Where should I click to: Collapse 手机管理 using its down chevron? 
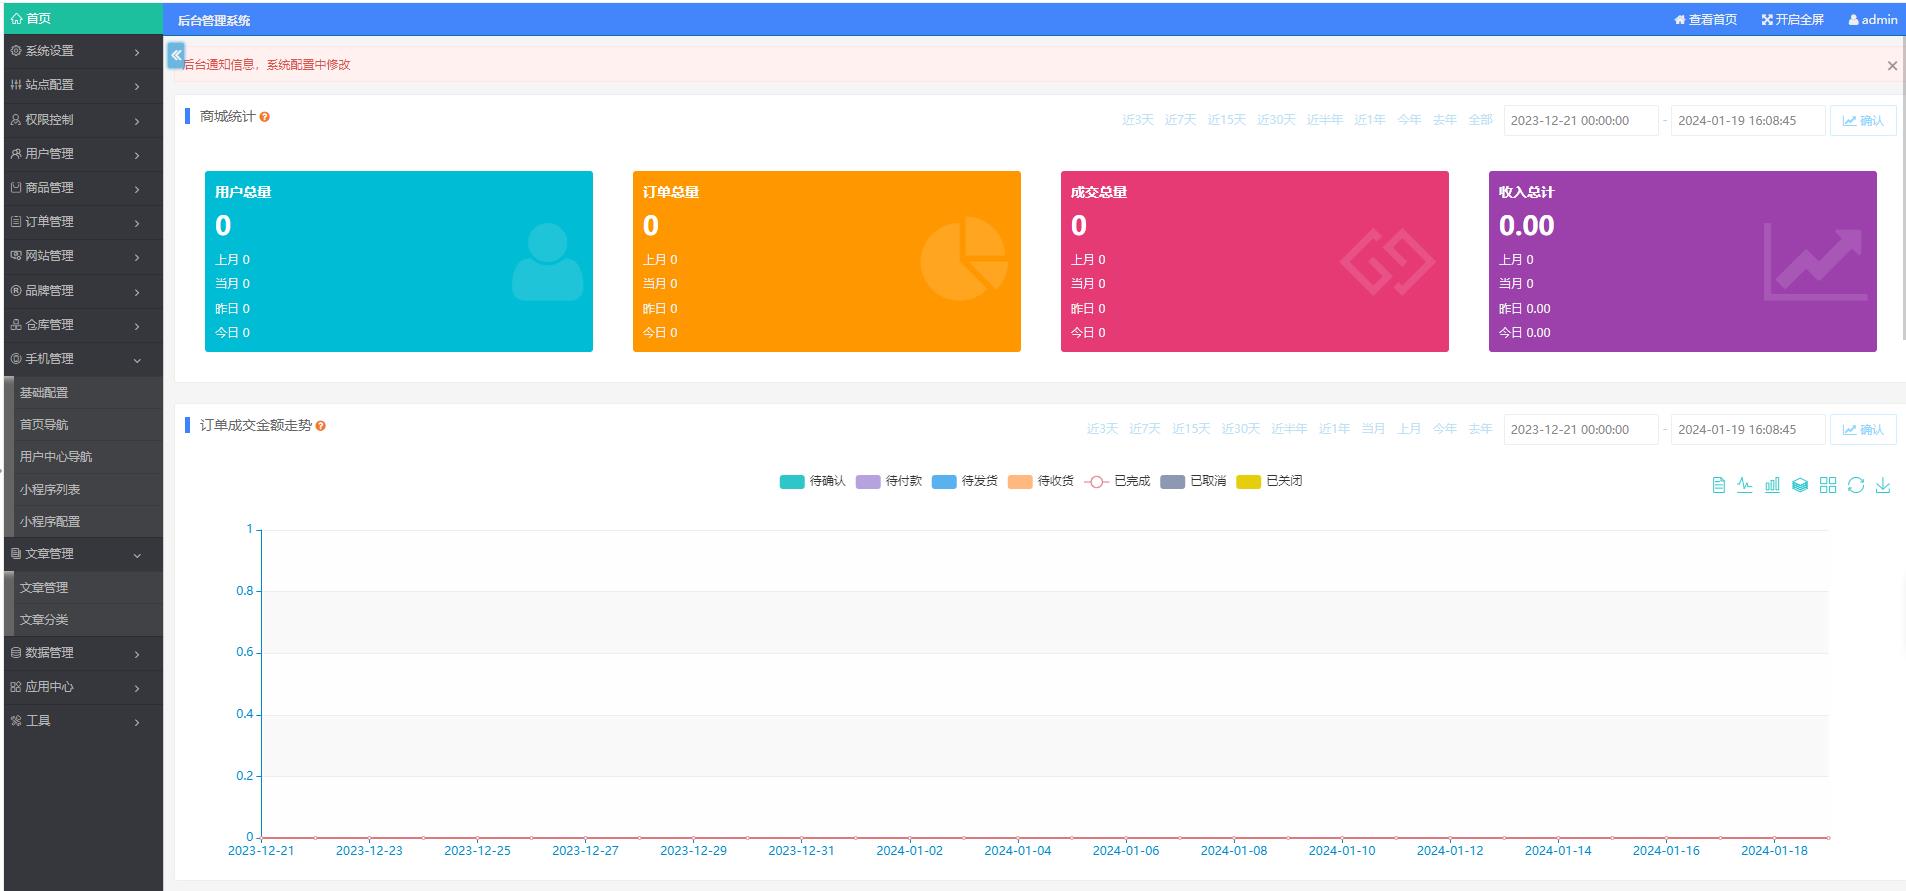pyautogui.click(x=137, y=360)
